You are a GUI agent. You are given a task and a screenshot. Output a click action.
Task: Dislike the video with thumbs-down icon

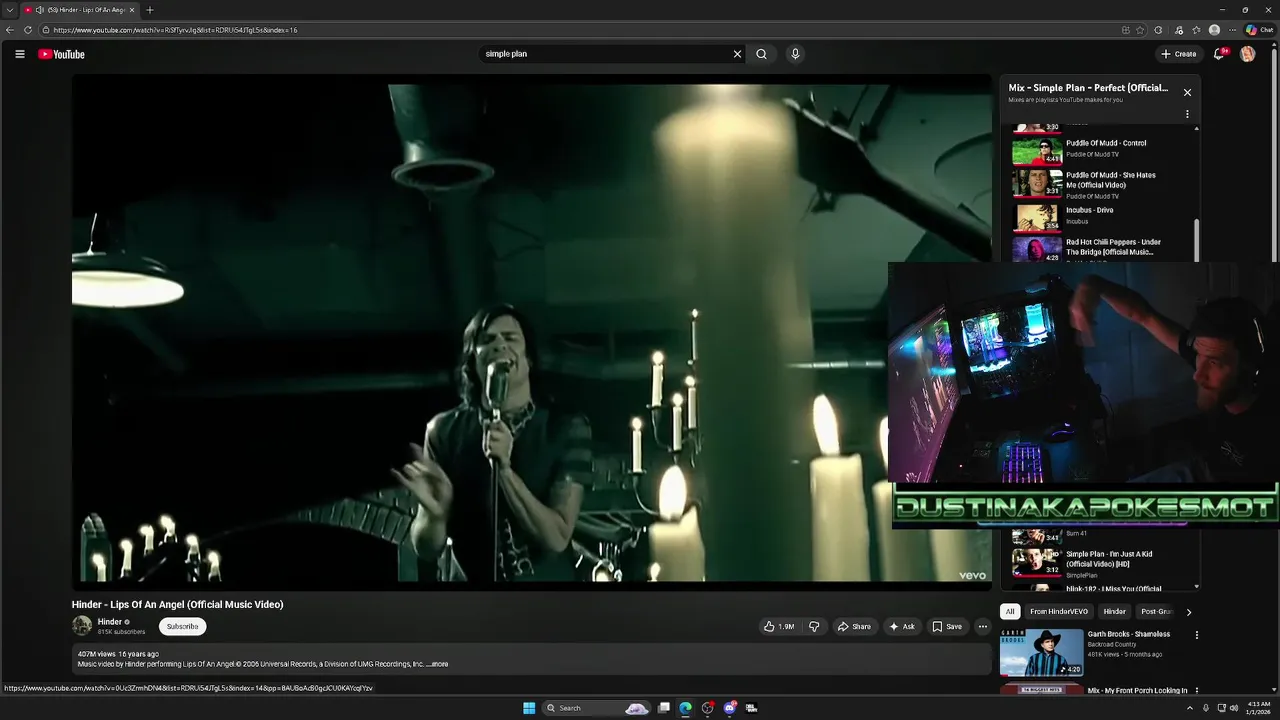coord(814,627)
